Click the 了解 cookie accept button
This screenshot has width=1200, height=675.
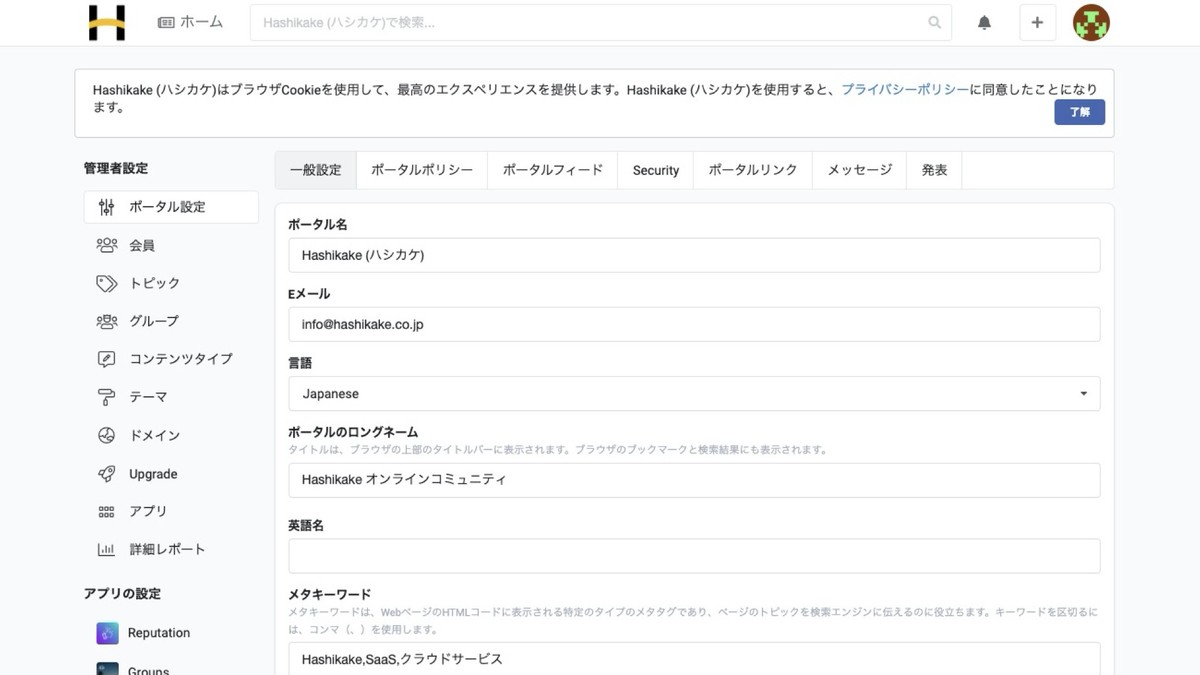coord(1079,112)
